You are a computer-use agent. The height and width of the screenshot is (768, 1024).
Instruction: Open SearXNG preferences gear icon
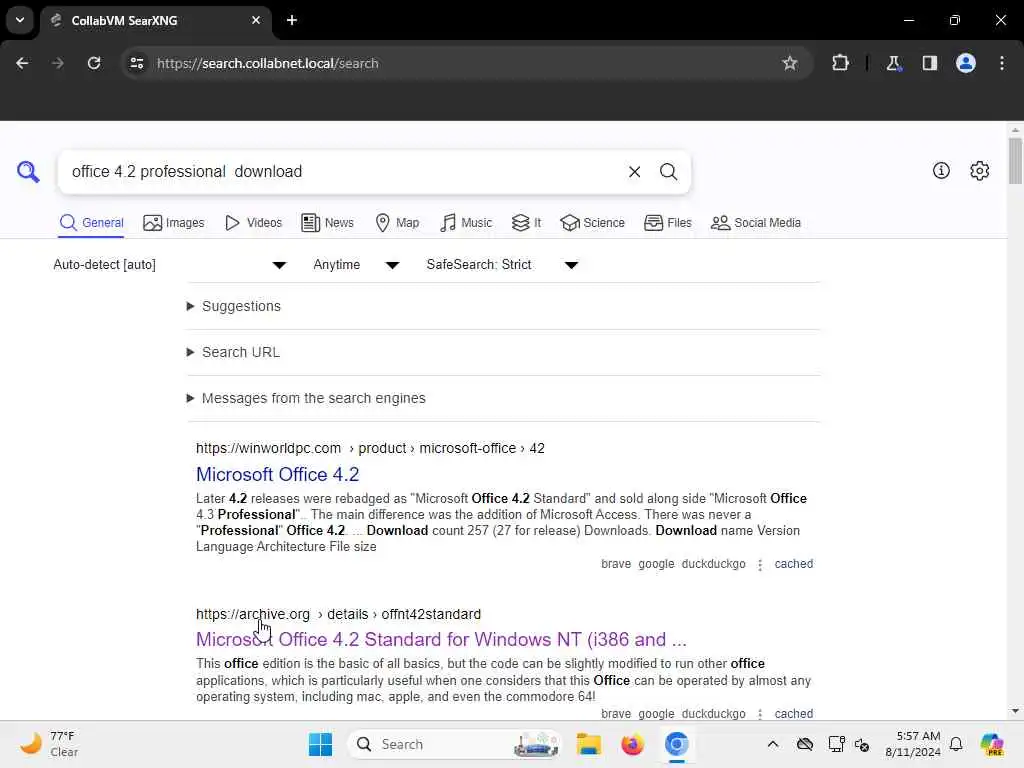click(x=980, y=170)
